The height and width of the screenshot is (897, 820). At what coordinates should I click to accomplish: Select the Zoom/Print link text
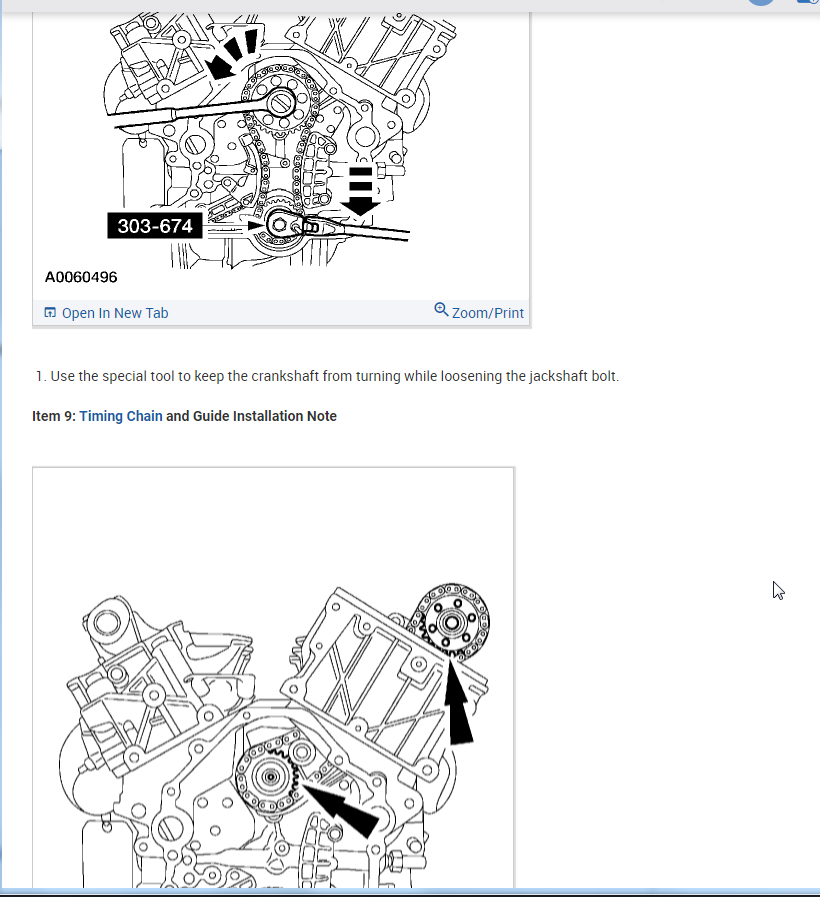[488, 313]
